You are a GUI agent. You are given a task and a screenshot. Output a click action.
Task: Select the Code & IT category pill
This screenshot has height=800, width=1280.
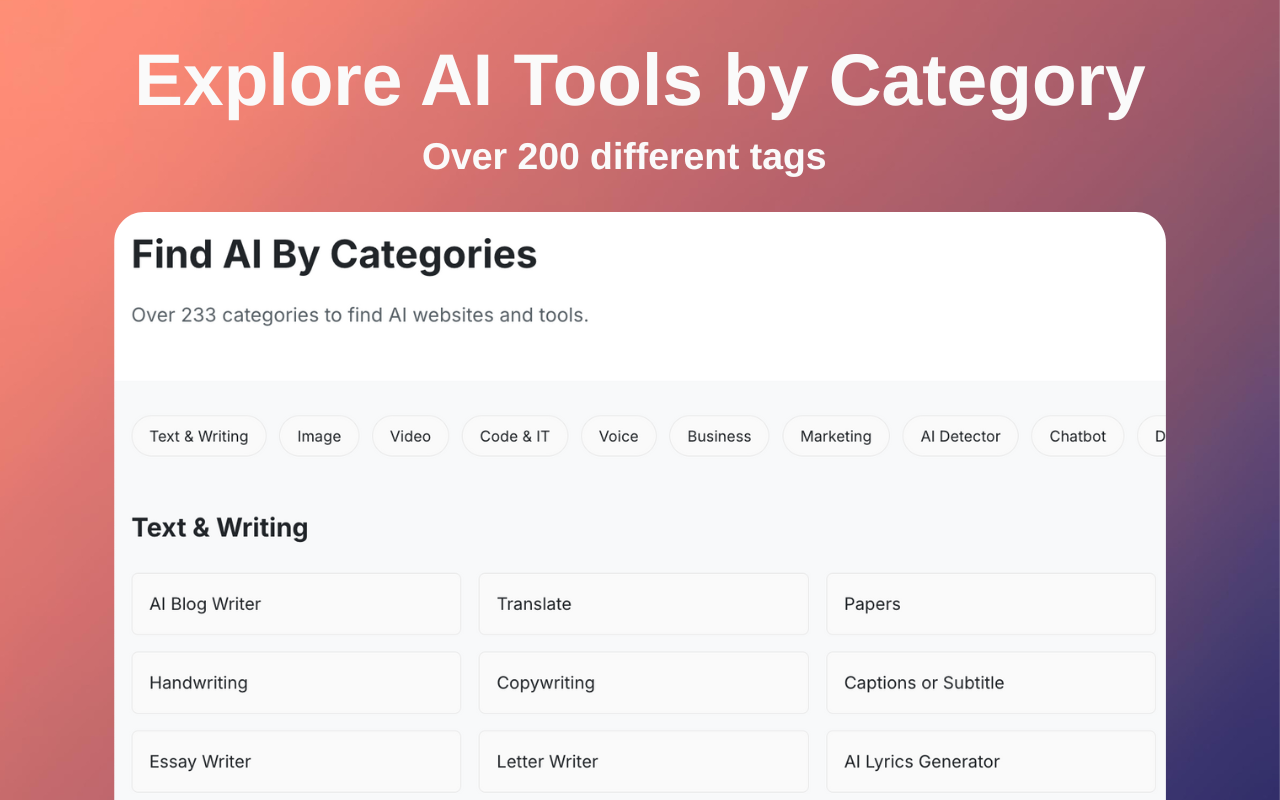[x=514, y=436]
